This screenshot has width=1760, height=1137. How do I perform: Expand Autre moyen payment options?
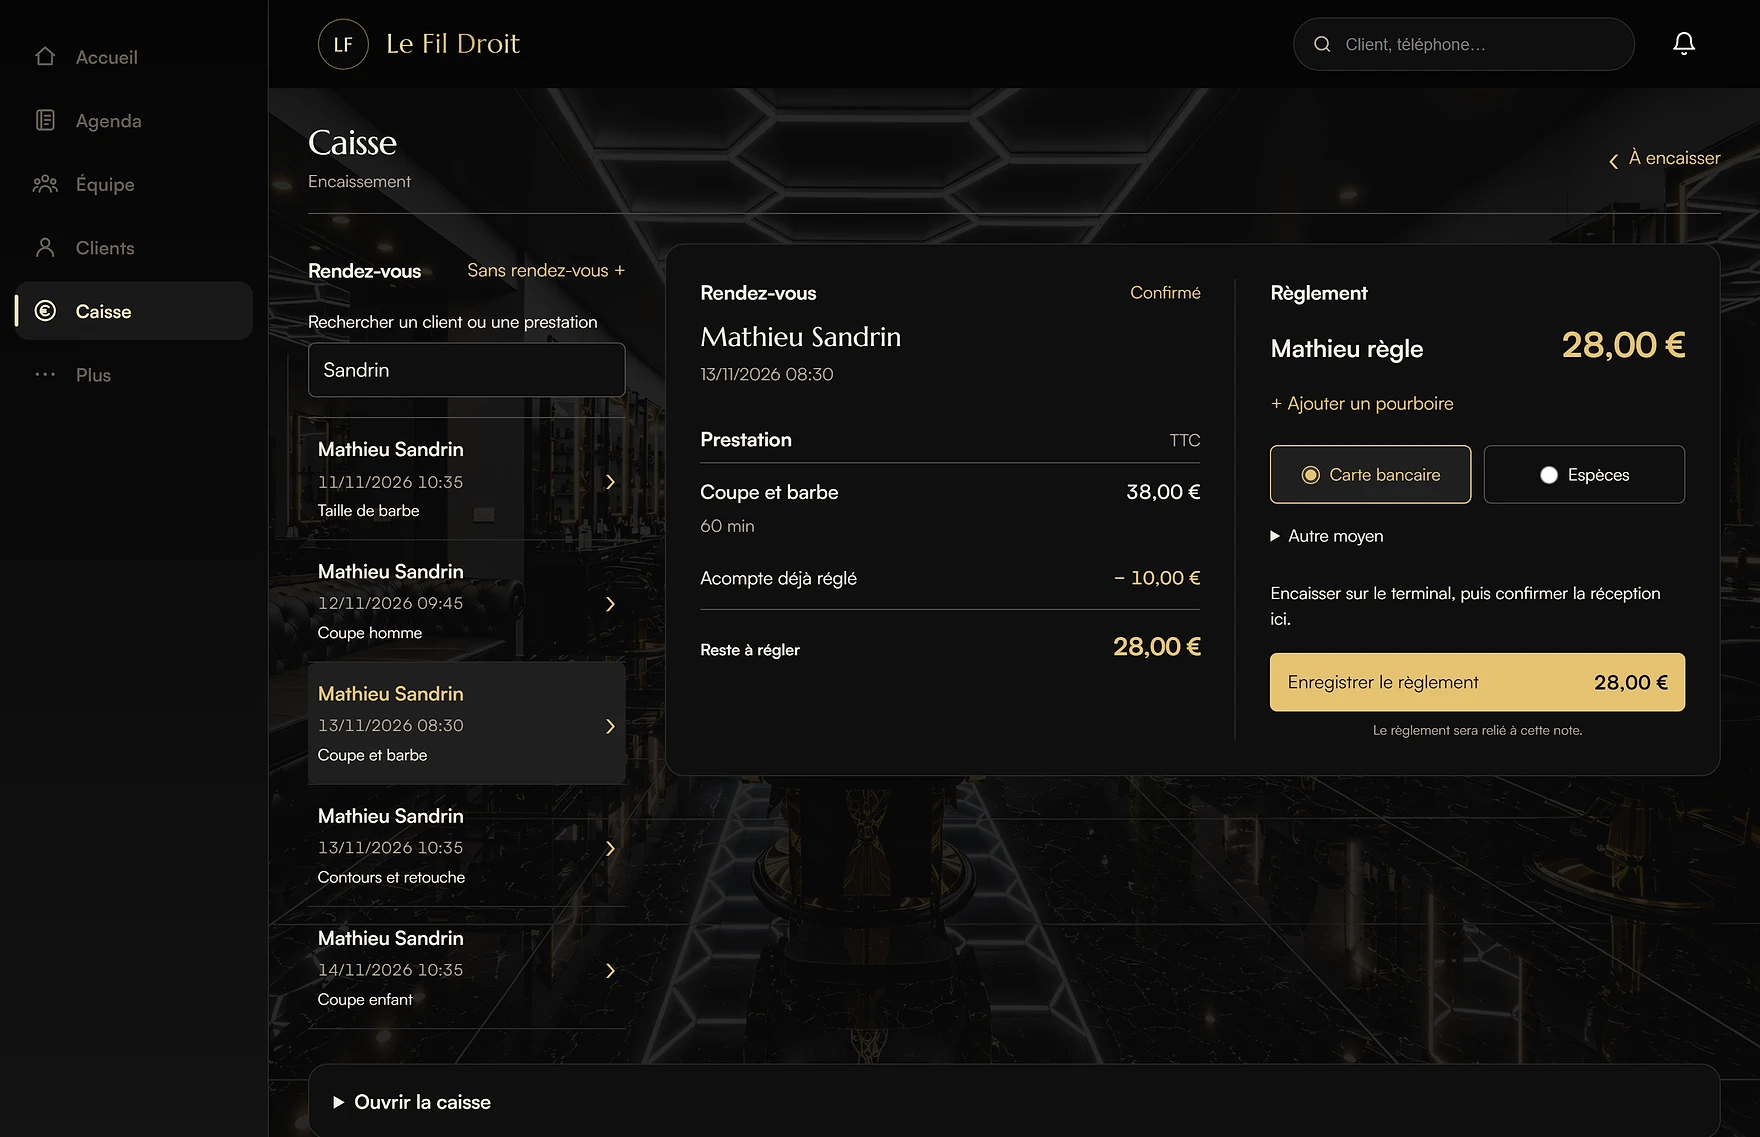pos(1327,536)
